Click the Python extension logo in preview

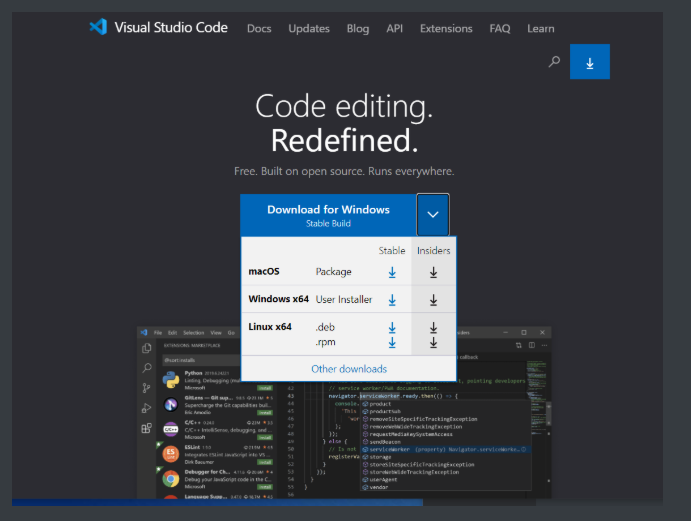click(171, 380)
